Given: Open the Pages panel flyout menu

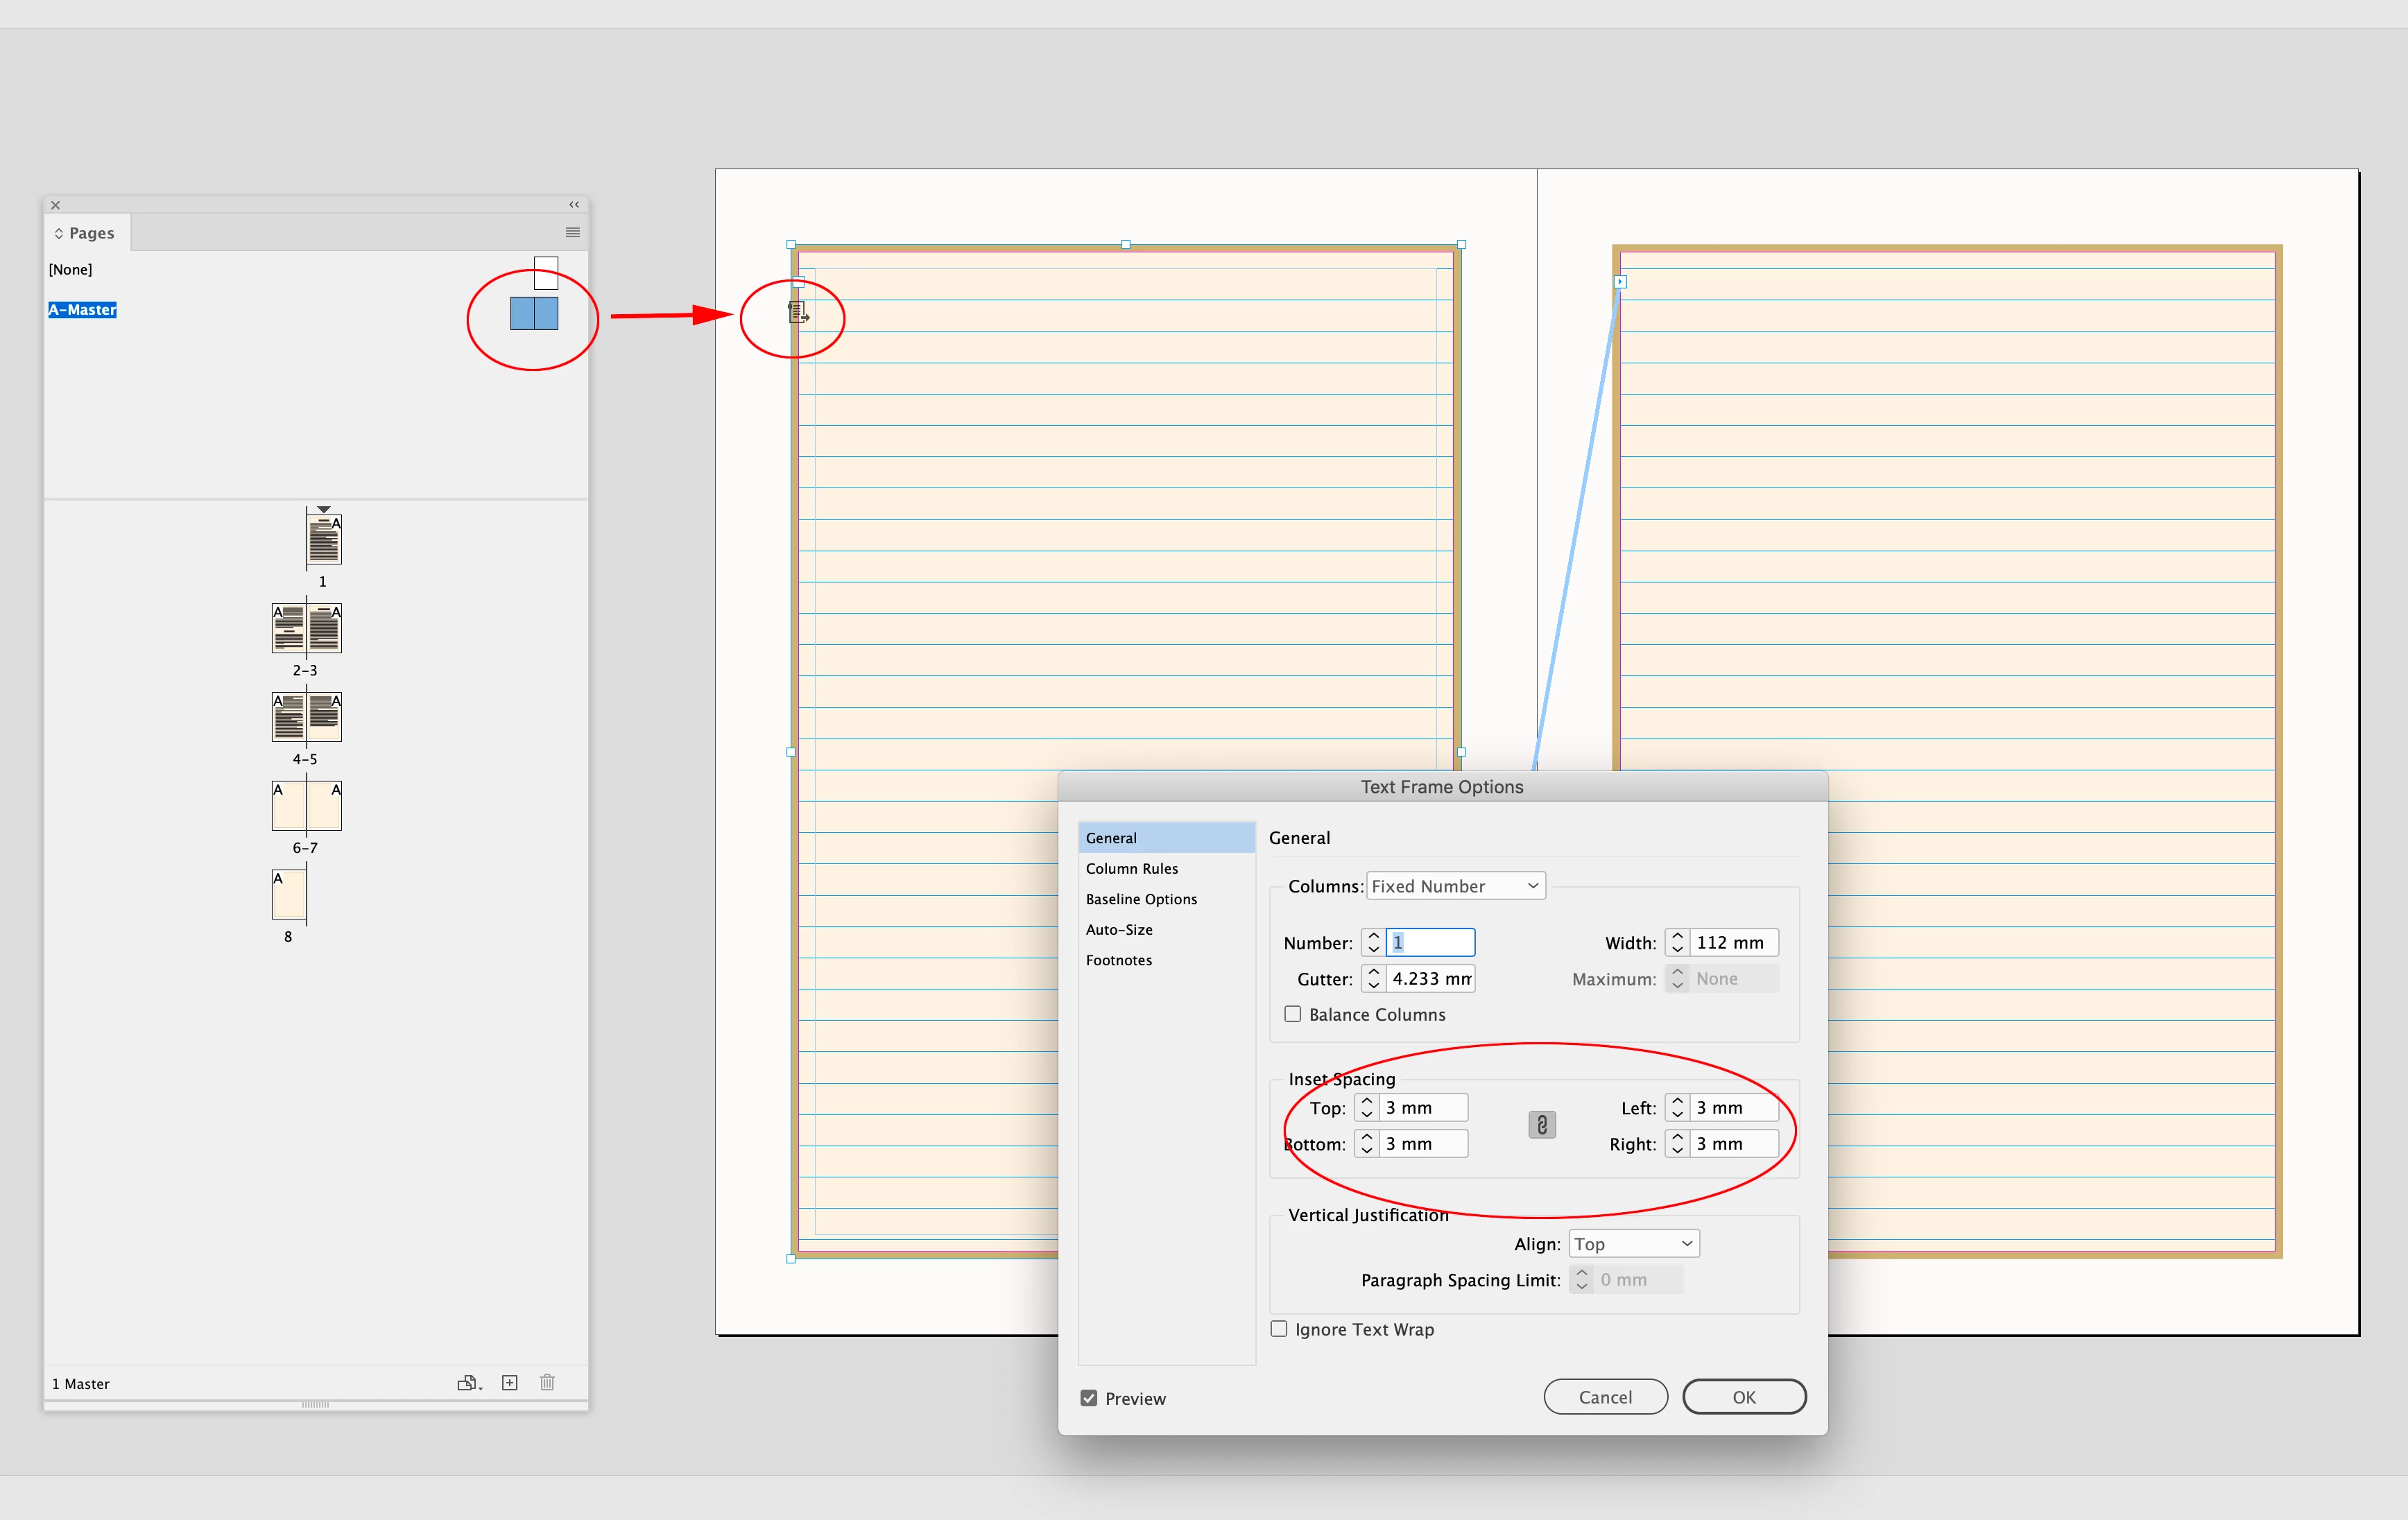Looking at the screenshot, I should 573,232.
